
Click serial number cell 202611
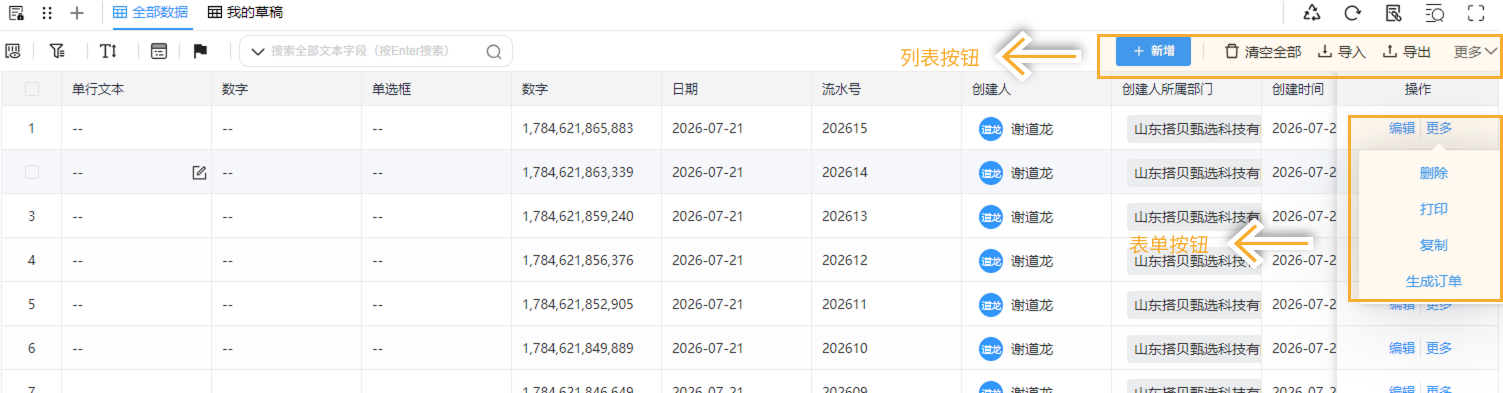844,304
